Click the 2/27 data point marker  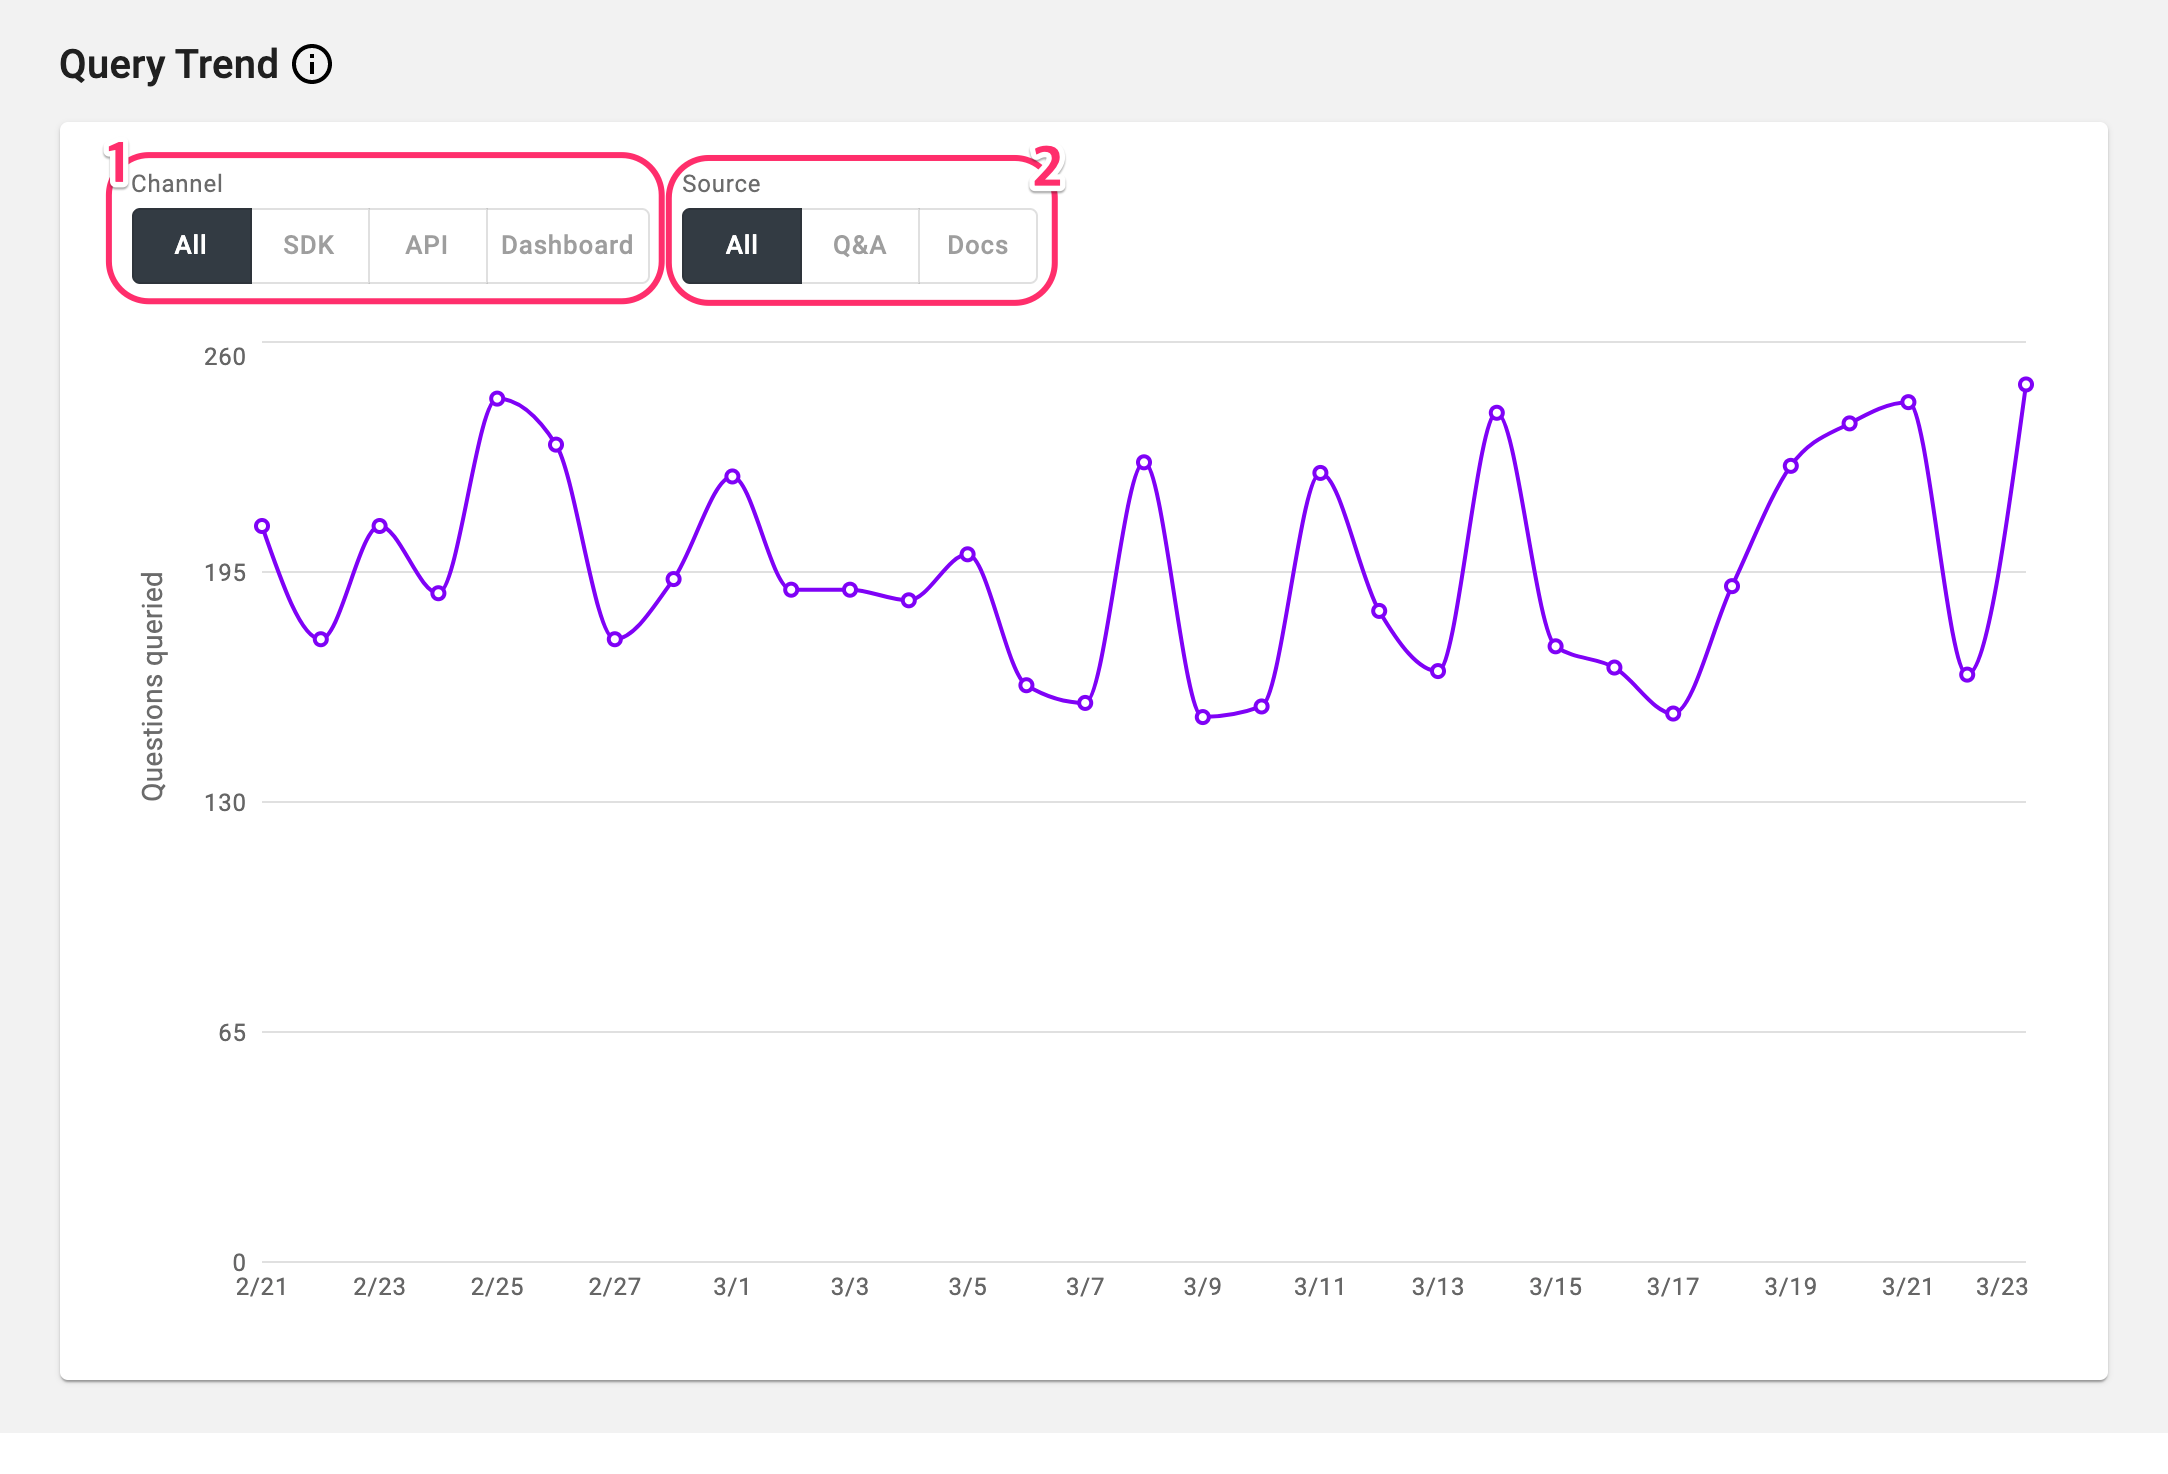tap(615, 640)
